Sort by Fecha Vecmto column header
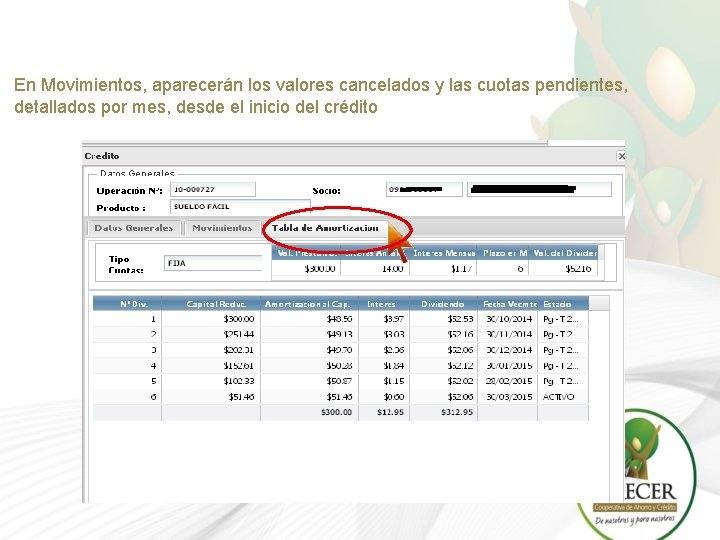Image resolution: width=720 pixels, height=540 pixels. tap(508, 304)
